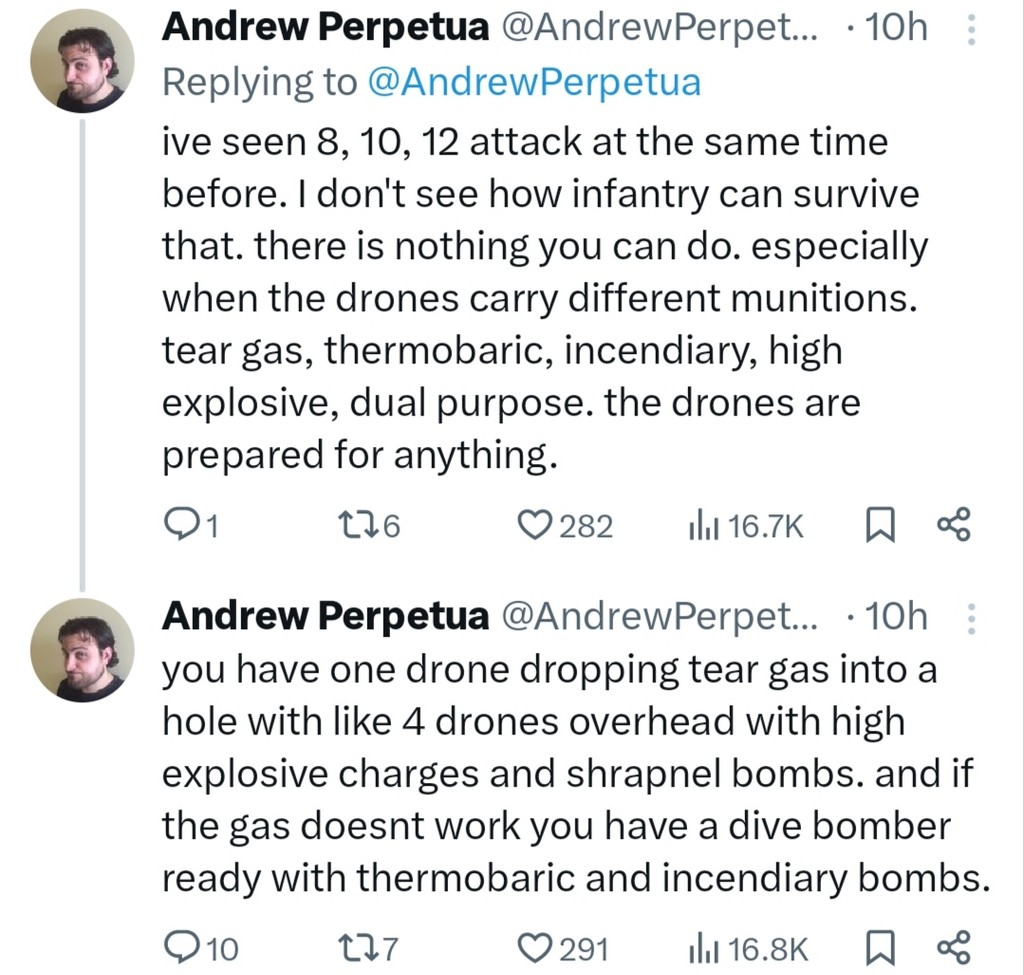This screenshot has height=975, width=1024.
Task: Open Andrew Perpetua's name on second tweet
Action: tap(325, 618)
